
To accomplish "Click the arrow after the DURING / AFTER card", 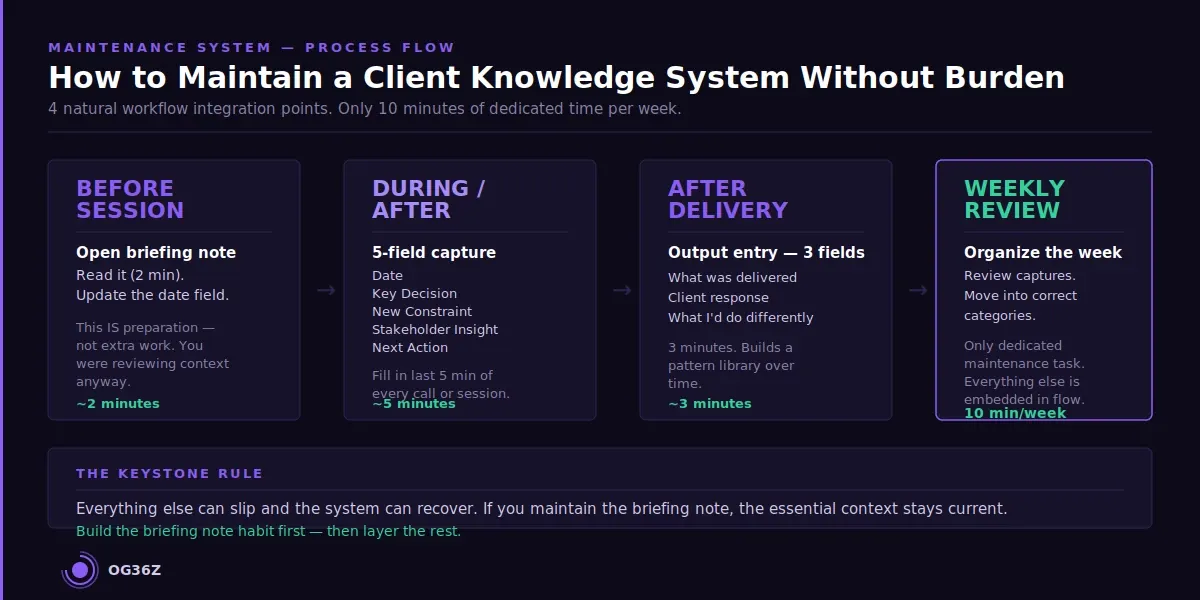I will click(623, 290).
